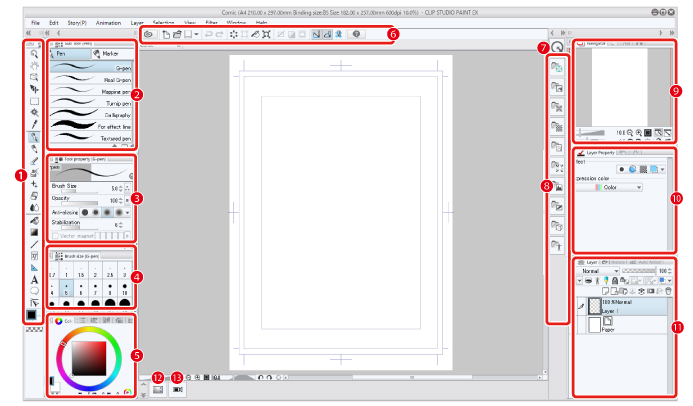Choose the Turnip pen sub tool
The width and height of the screenshot is (693, 406).
point(91,102)
